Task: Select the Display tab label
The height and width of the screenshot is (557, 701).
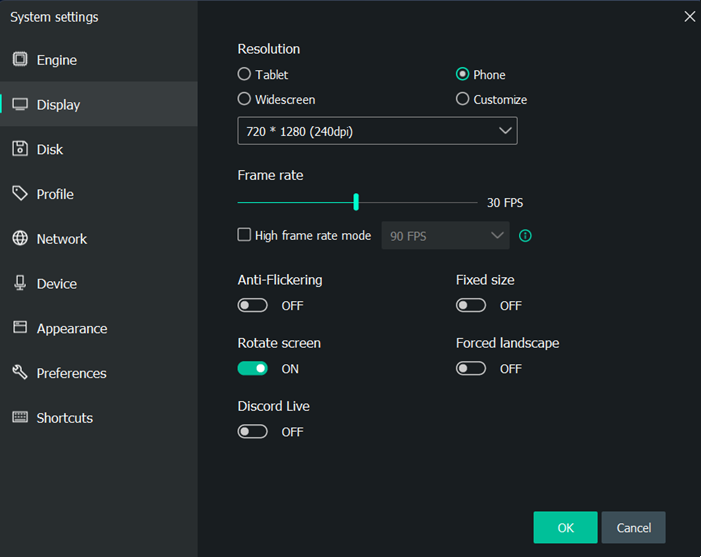Action: point(58,105)
